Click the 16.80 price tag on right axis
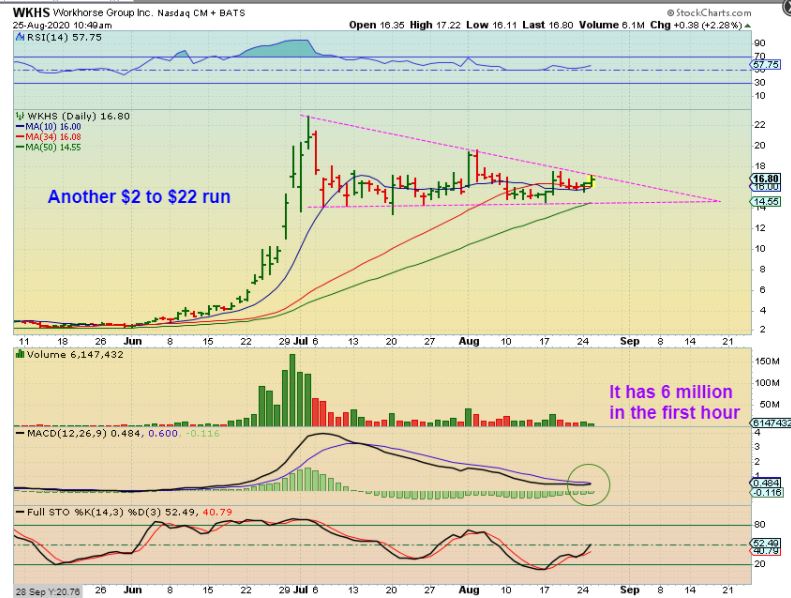 (766, 178)
